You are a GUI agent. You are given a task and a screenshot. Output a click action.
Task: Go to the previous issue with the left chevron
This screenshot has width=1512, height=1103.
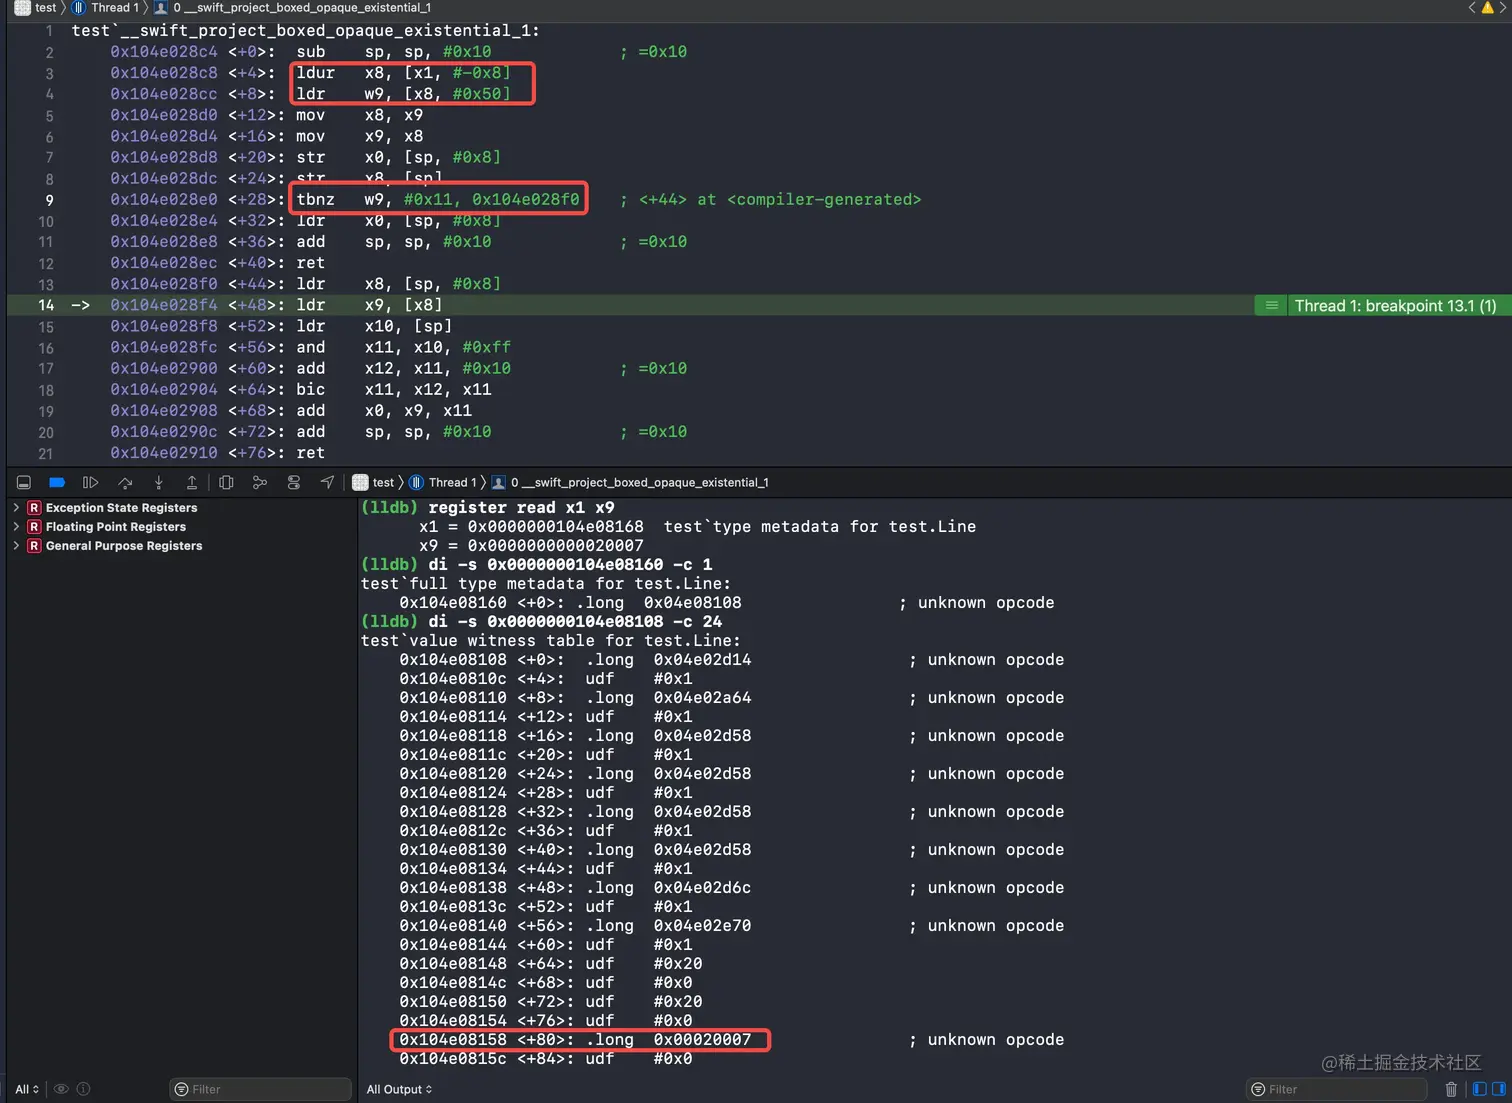point(1472,8)
